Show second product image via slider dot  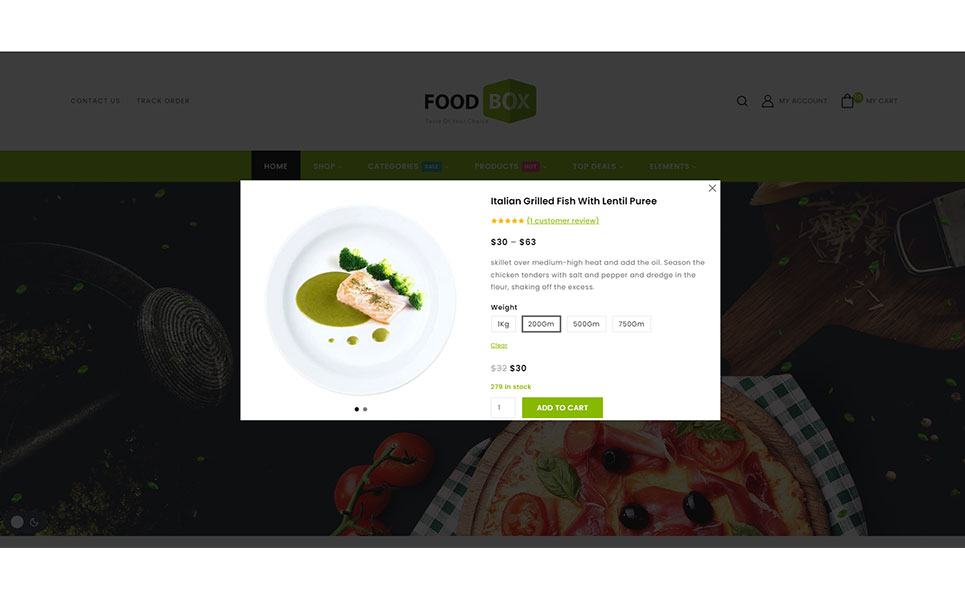(365, 409)
